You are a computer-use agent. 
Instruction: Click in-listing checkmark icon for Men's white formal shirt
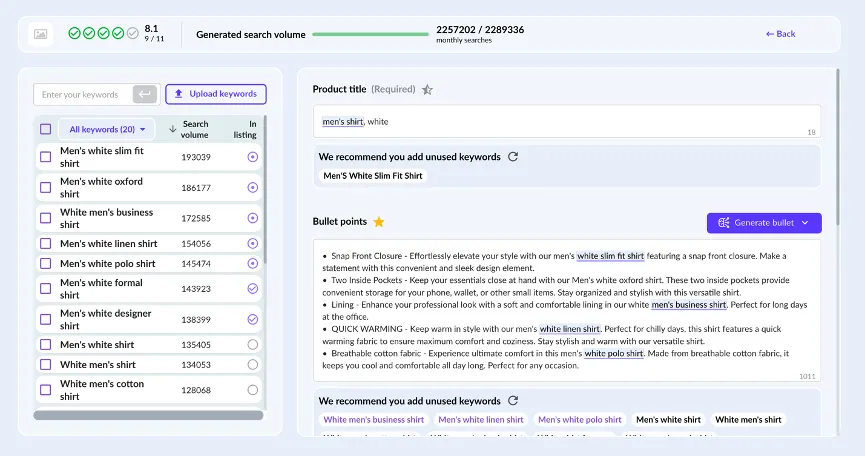[x=252, y=288]
